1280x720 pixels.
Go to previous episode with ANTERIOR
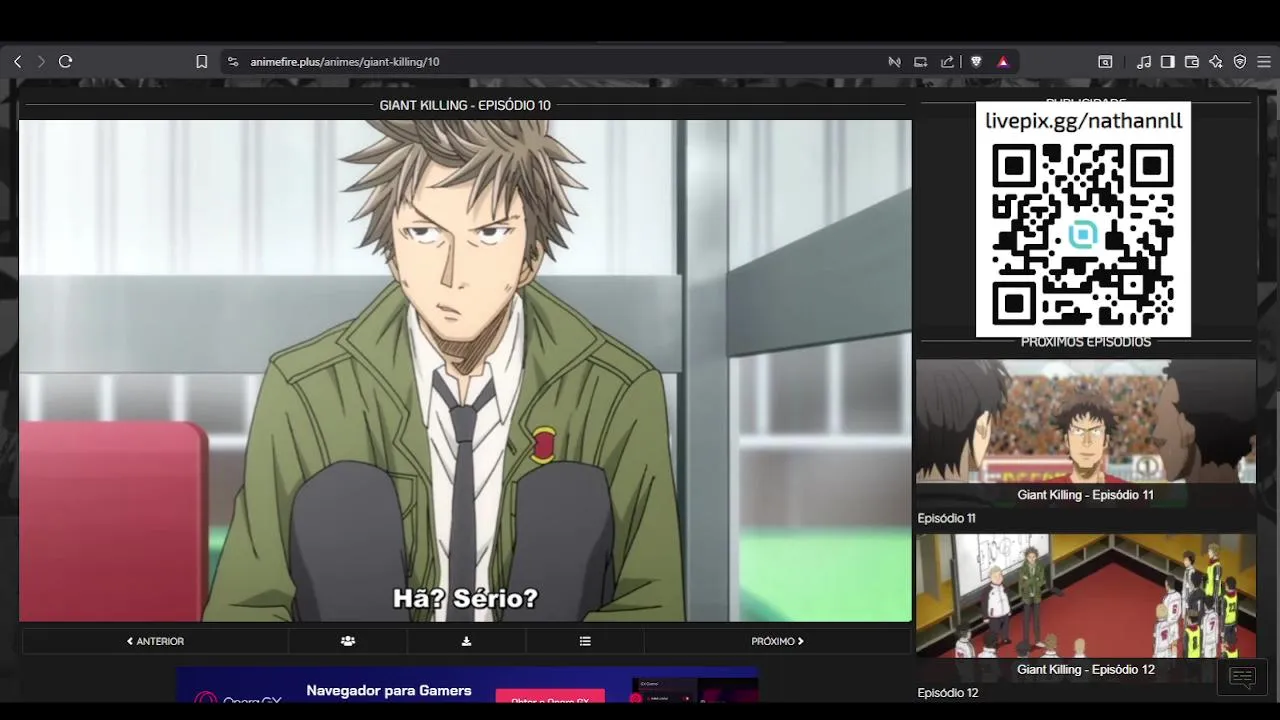click(x=155, y=641)
